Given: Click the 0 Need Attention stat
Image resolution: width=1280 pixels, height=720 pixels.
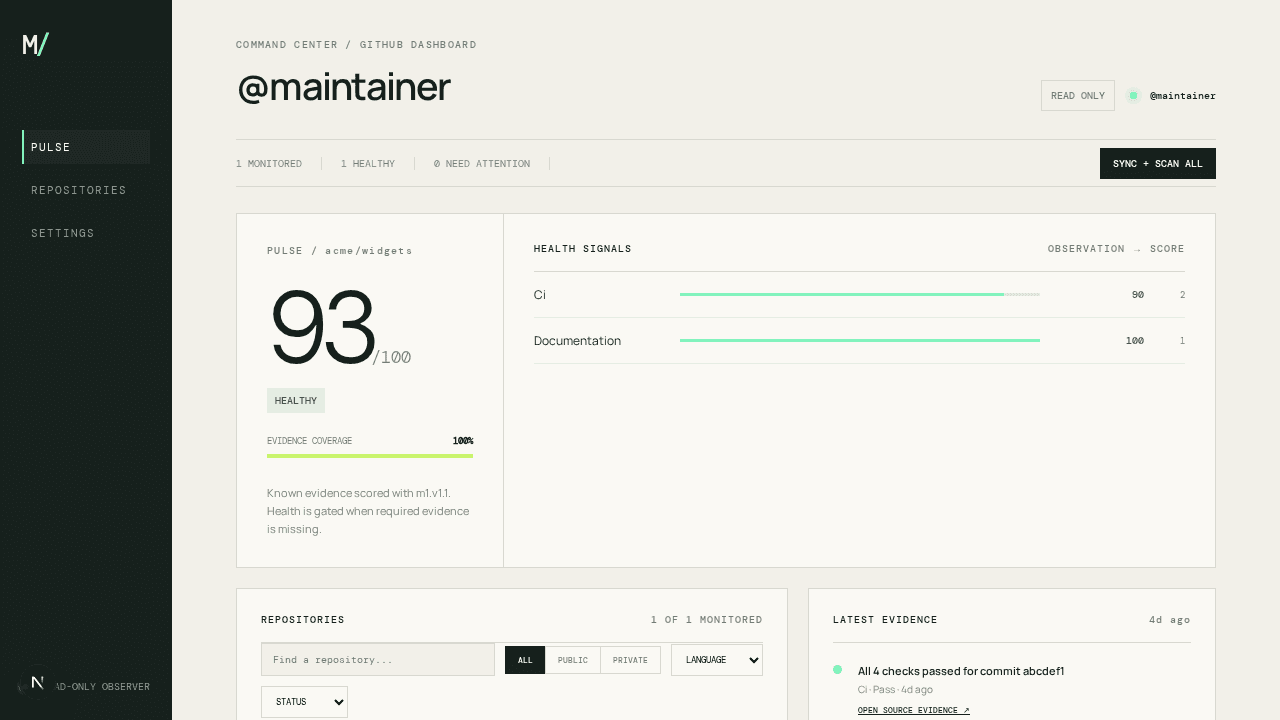Looking at the screenshot, I should click(x=482, y=164).
